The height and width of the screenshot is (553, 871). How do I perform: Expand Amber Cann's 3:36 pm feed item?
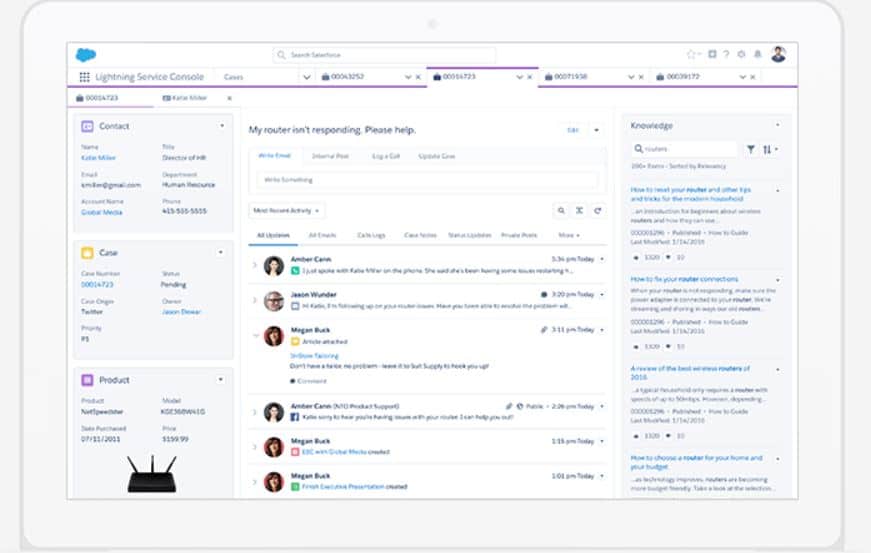click(x=255, y=265)
